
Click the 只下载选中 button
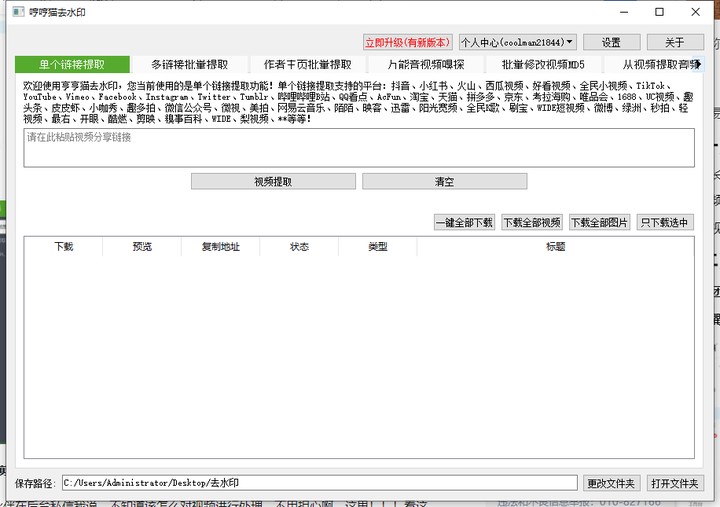coord(664,223)
